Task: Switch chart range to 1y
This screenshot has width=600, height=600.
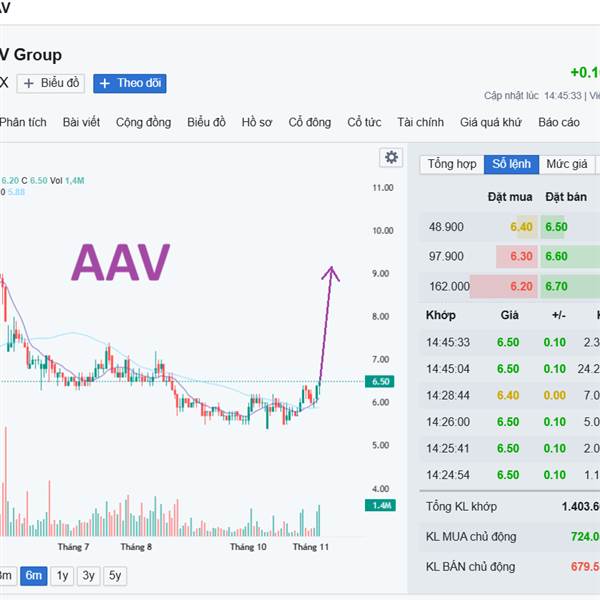Action: pos(62,575)
